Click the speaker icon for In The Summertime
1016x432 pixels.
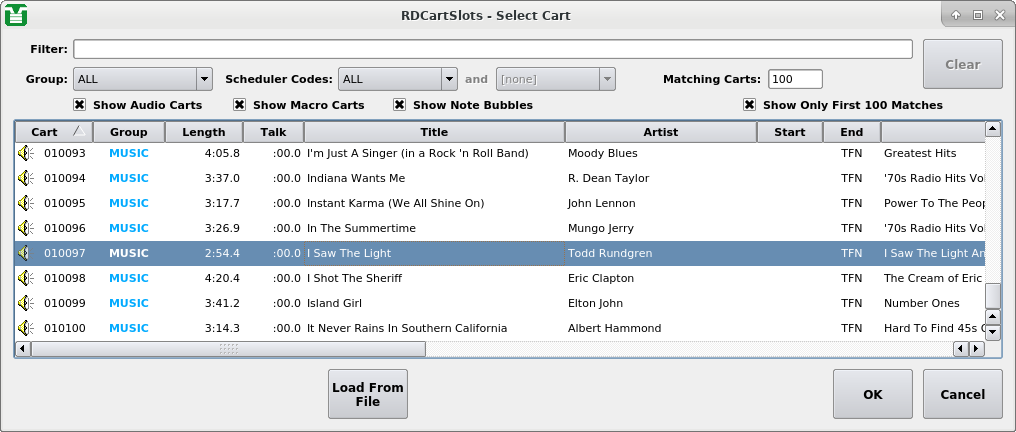click(25, 229)
